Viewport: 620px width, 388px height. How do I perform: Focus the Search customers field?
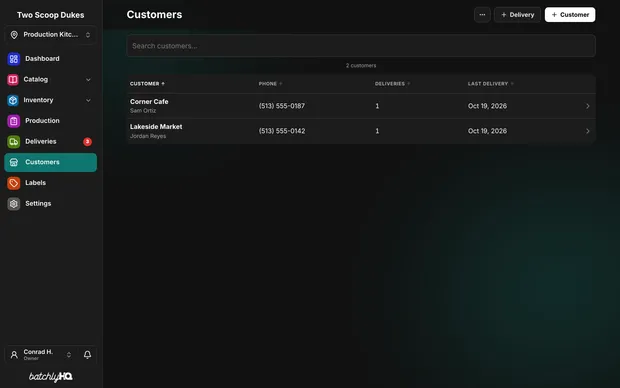pyautogui.click(x=361, y=46)
